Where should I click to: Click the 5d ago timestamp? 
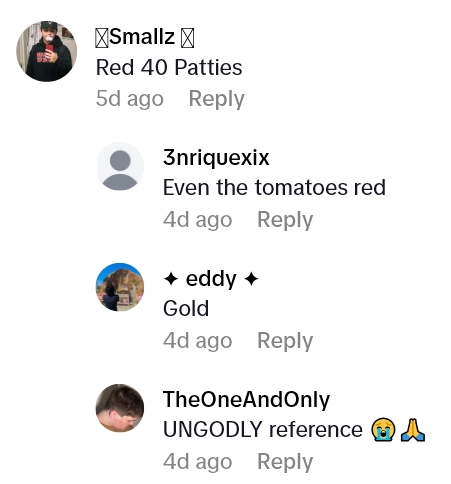pos(130,99)
